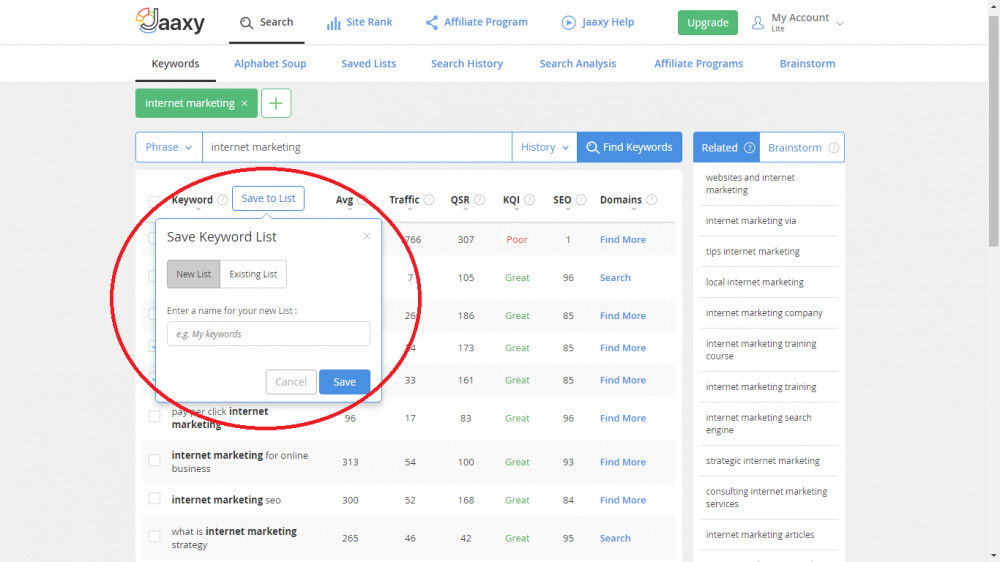
Task: Open the Phrase dropdown
Action: (168, 147)
